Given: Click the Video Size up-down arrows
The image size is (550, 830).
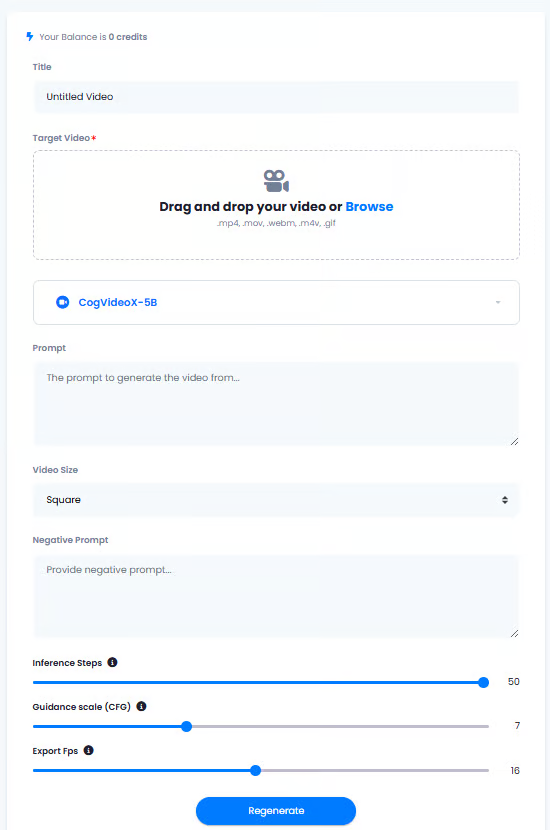Looking at the screenshot, I should click(505, 500).
